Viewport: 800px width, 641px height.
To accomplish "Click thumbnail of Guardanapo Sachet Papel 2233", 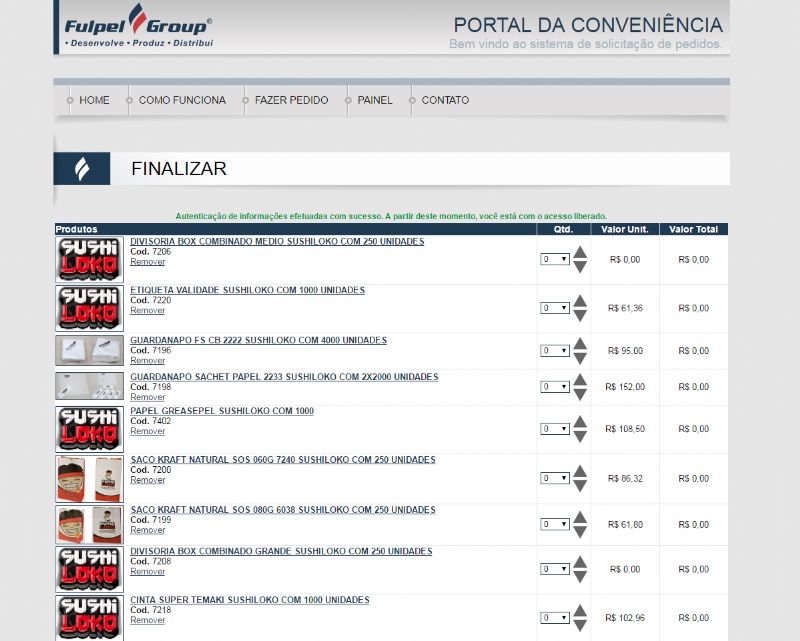I will coord(89,386).
